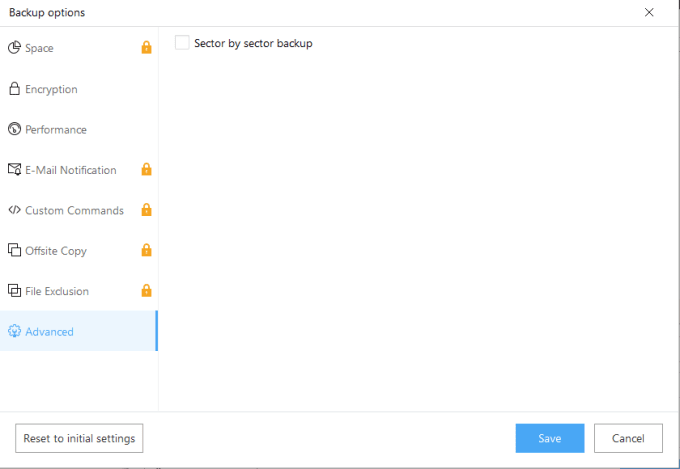
Task: Switch to the Performance tab
Action: pos(56,129)
